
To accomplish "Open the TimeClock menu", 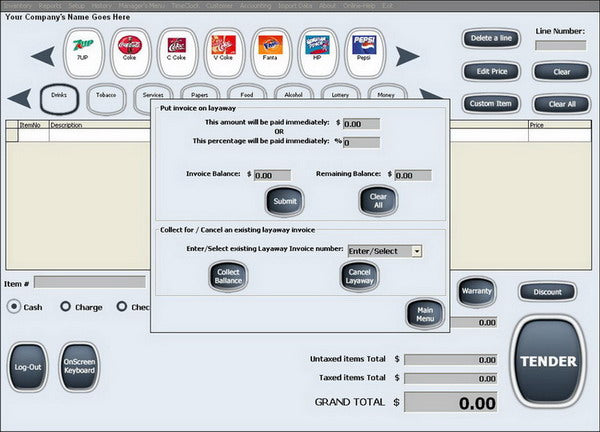I will [185, 6].
